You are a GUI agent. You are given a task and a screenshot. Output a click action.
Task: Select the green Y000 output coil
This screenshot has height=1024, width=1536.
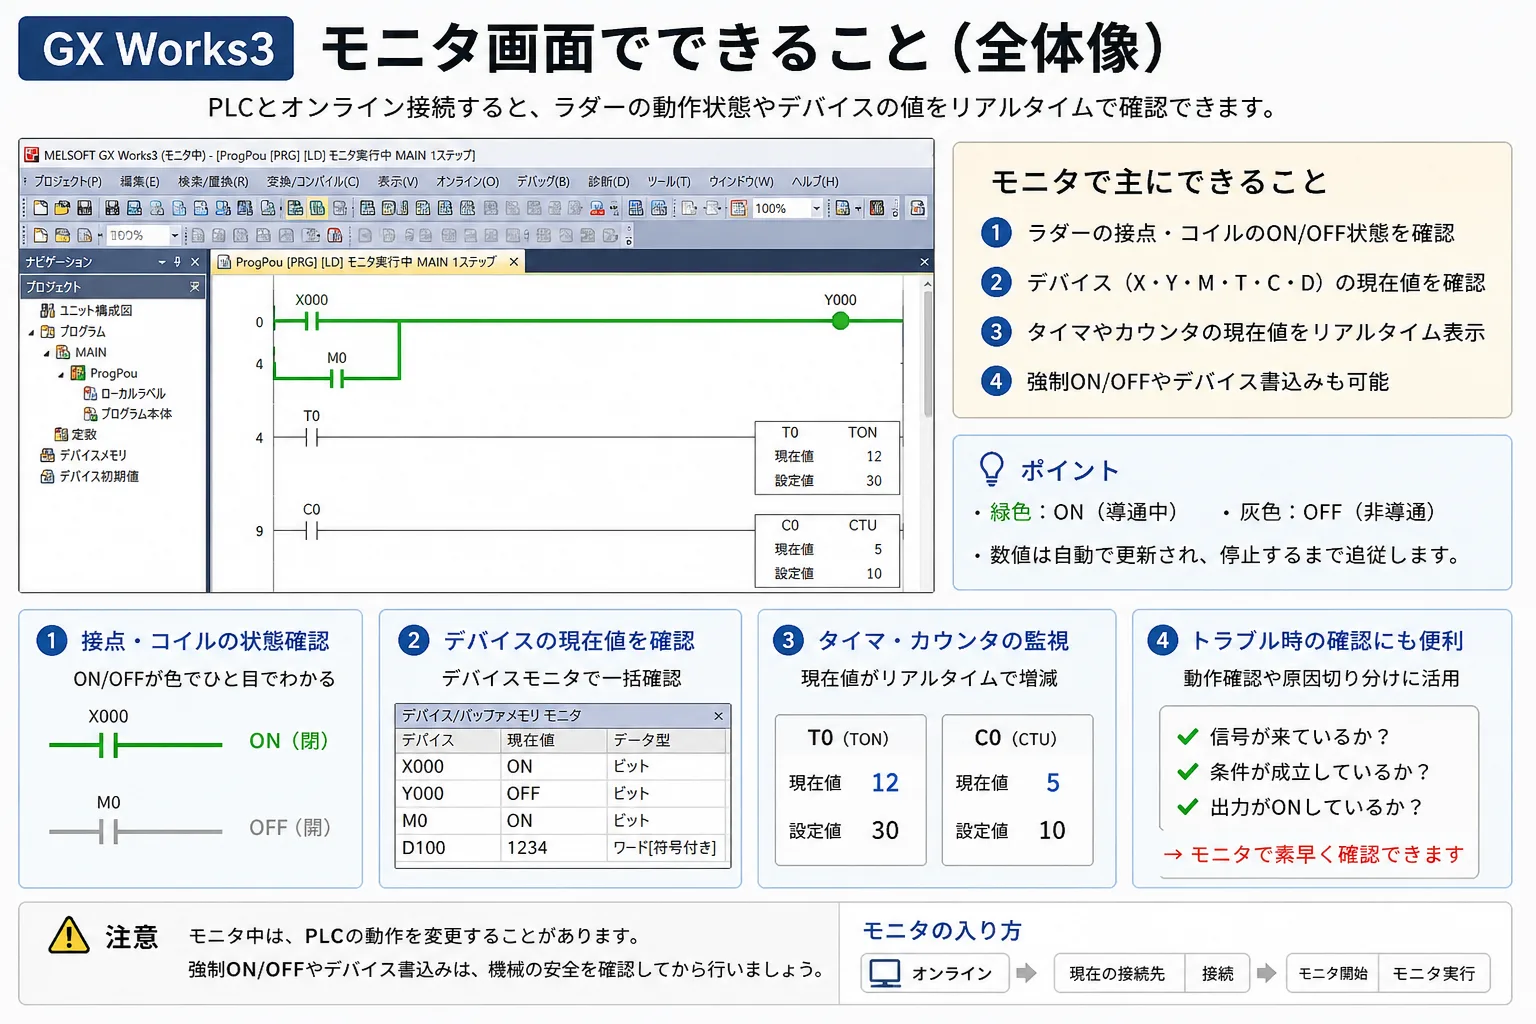pyautogui.click(x=841, y=321)
